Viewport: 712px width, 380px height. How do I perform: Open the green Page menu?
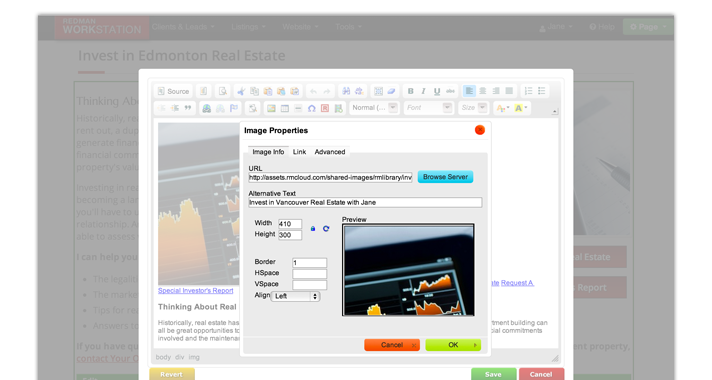pyautogui.click(x=648, y=27)
